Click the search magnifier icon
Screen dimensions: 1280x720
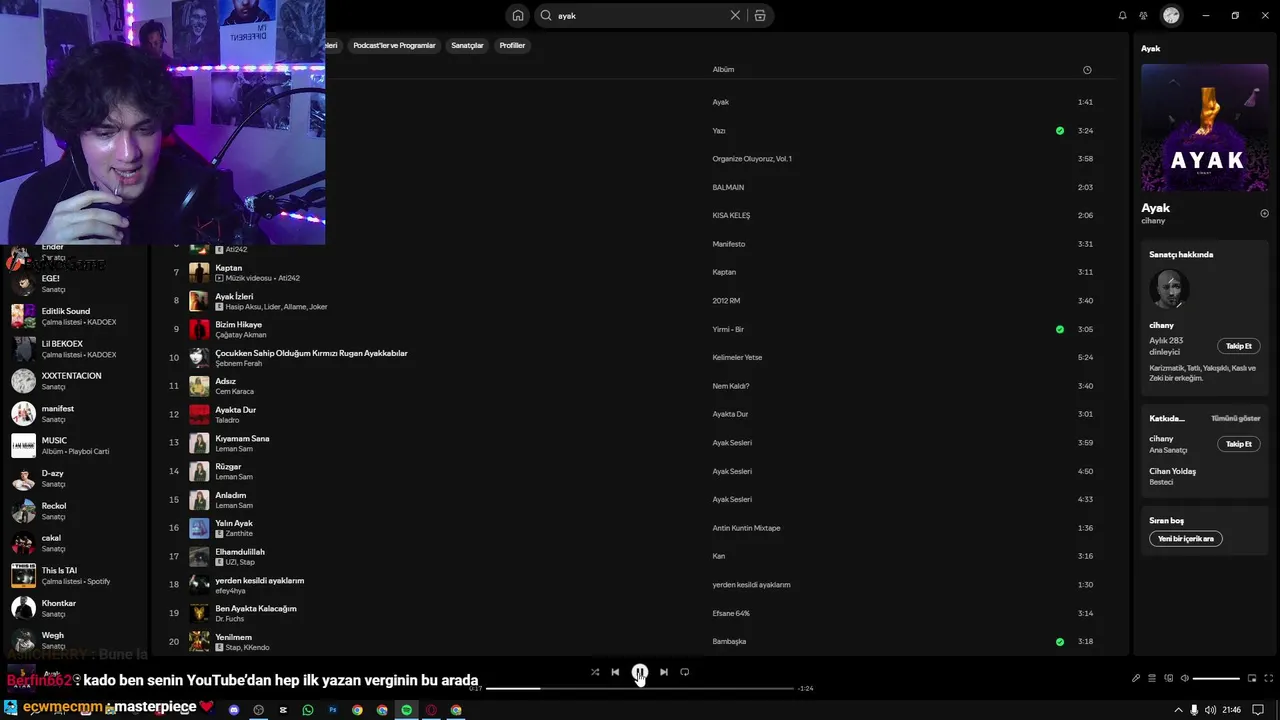point(546,16)
